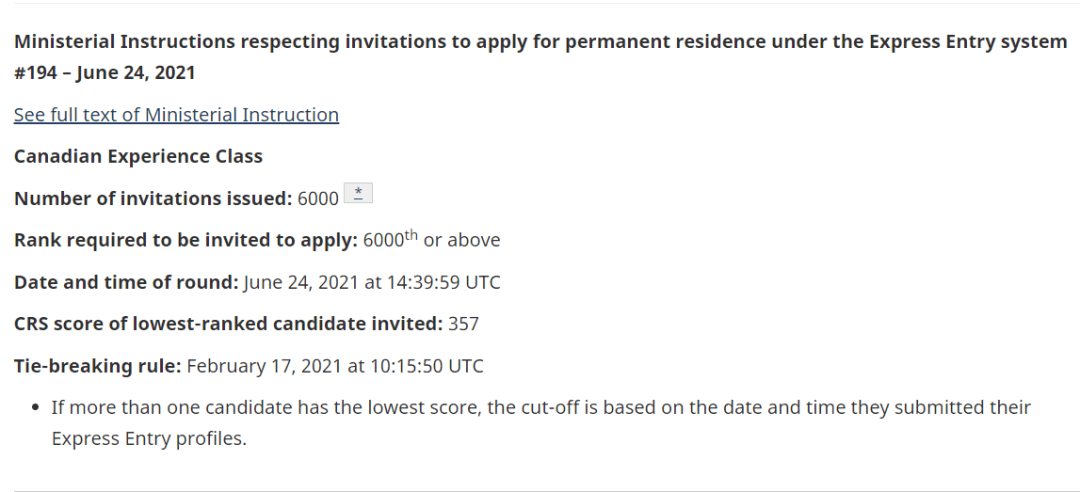Open the full text of Ministerial Instruction link

click(176, 114)
